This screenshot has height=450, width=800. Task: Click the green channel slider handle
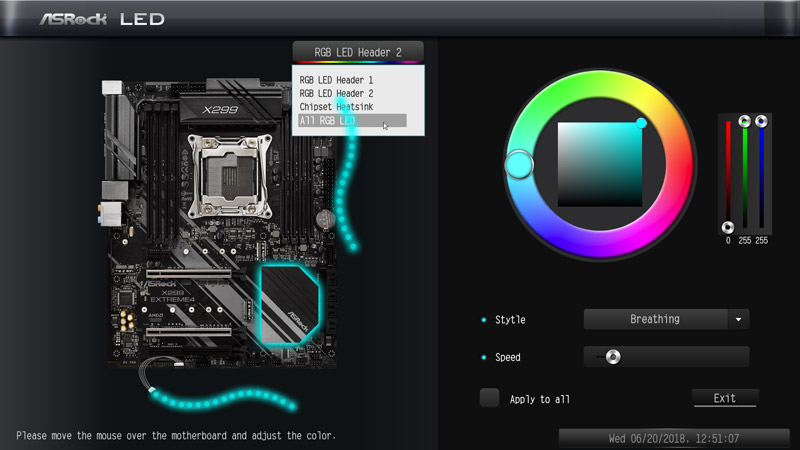click(x=745, y=121)
